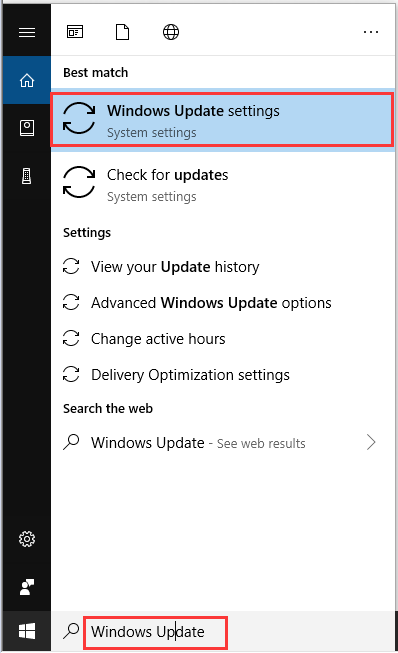Image resolution: width=398 pixels, height=653 pixels.
Task: Click the sync icon beside Check for updates
Action: (79, 182)
